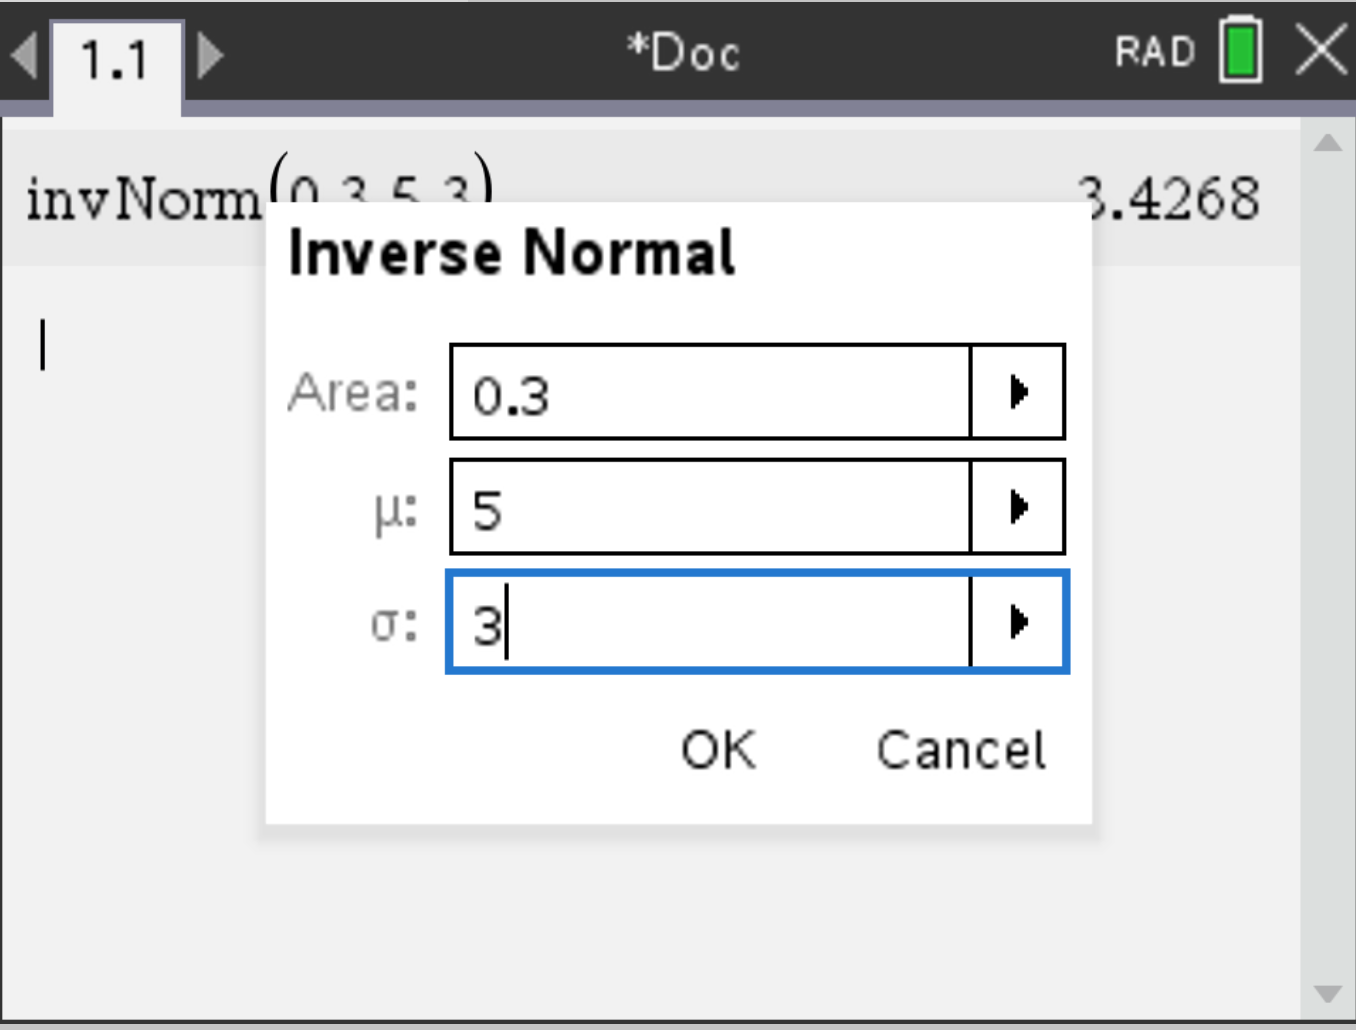Screen dimensions: 1356x1030
Task: Click into the σ input field
Action: pos(710,622)
